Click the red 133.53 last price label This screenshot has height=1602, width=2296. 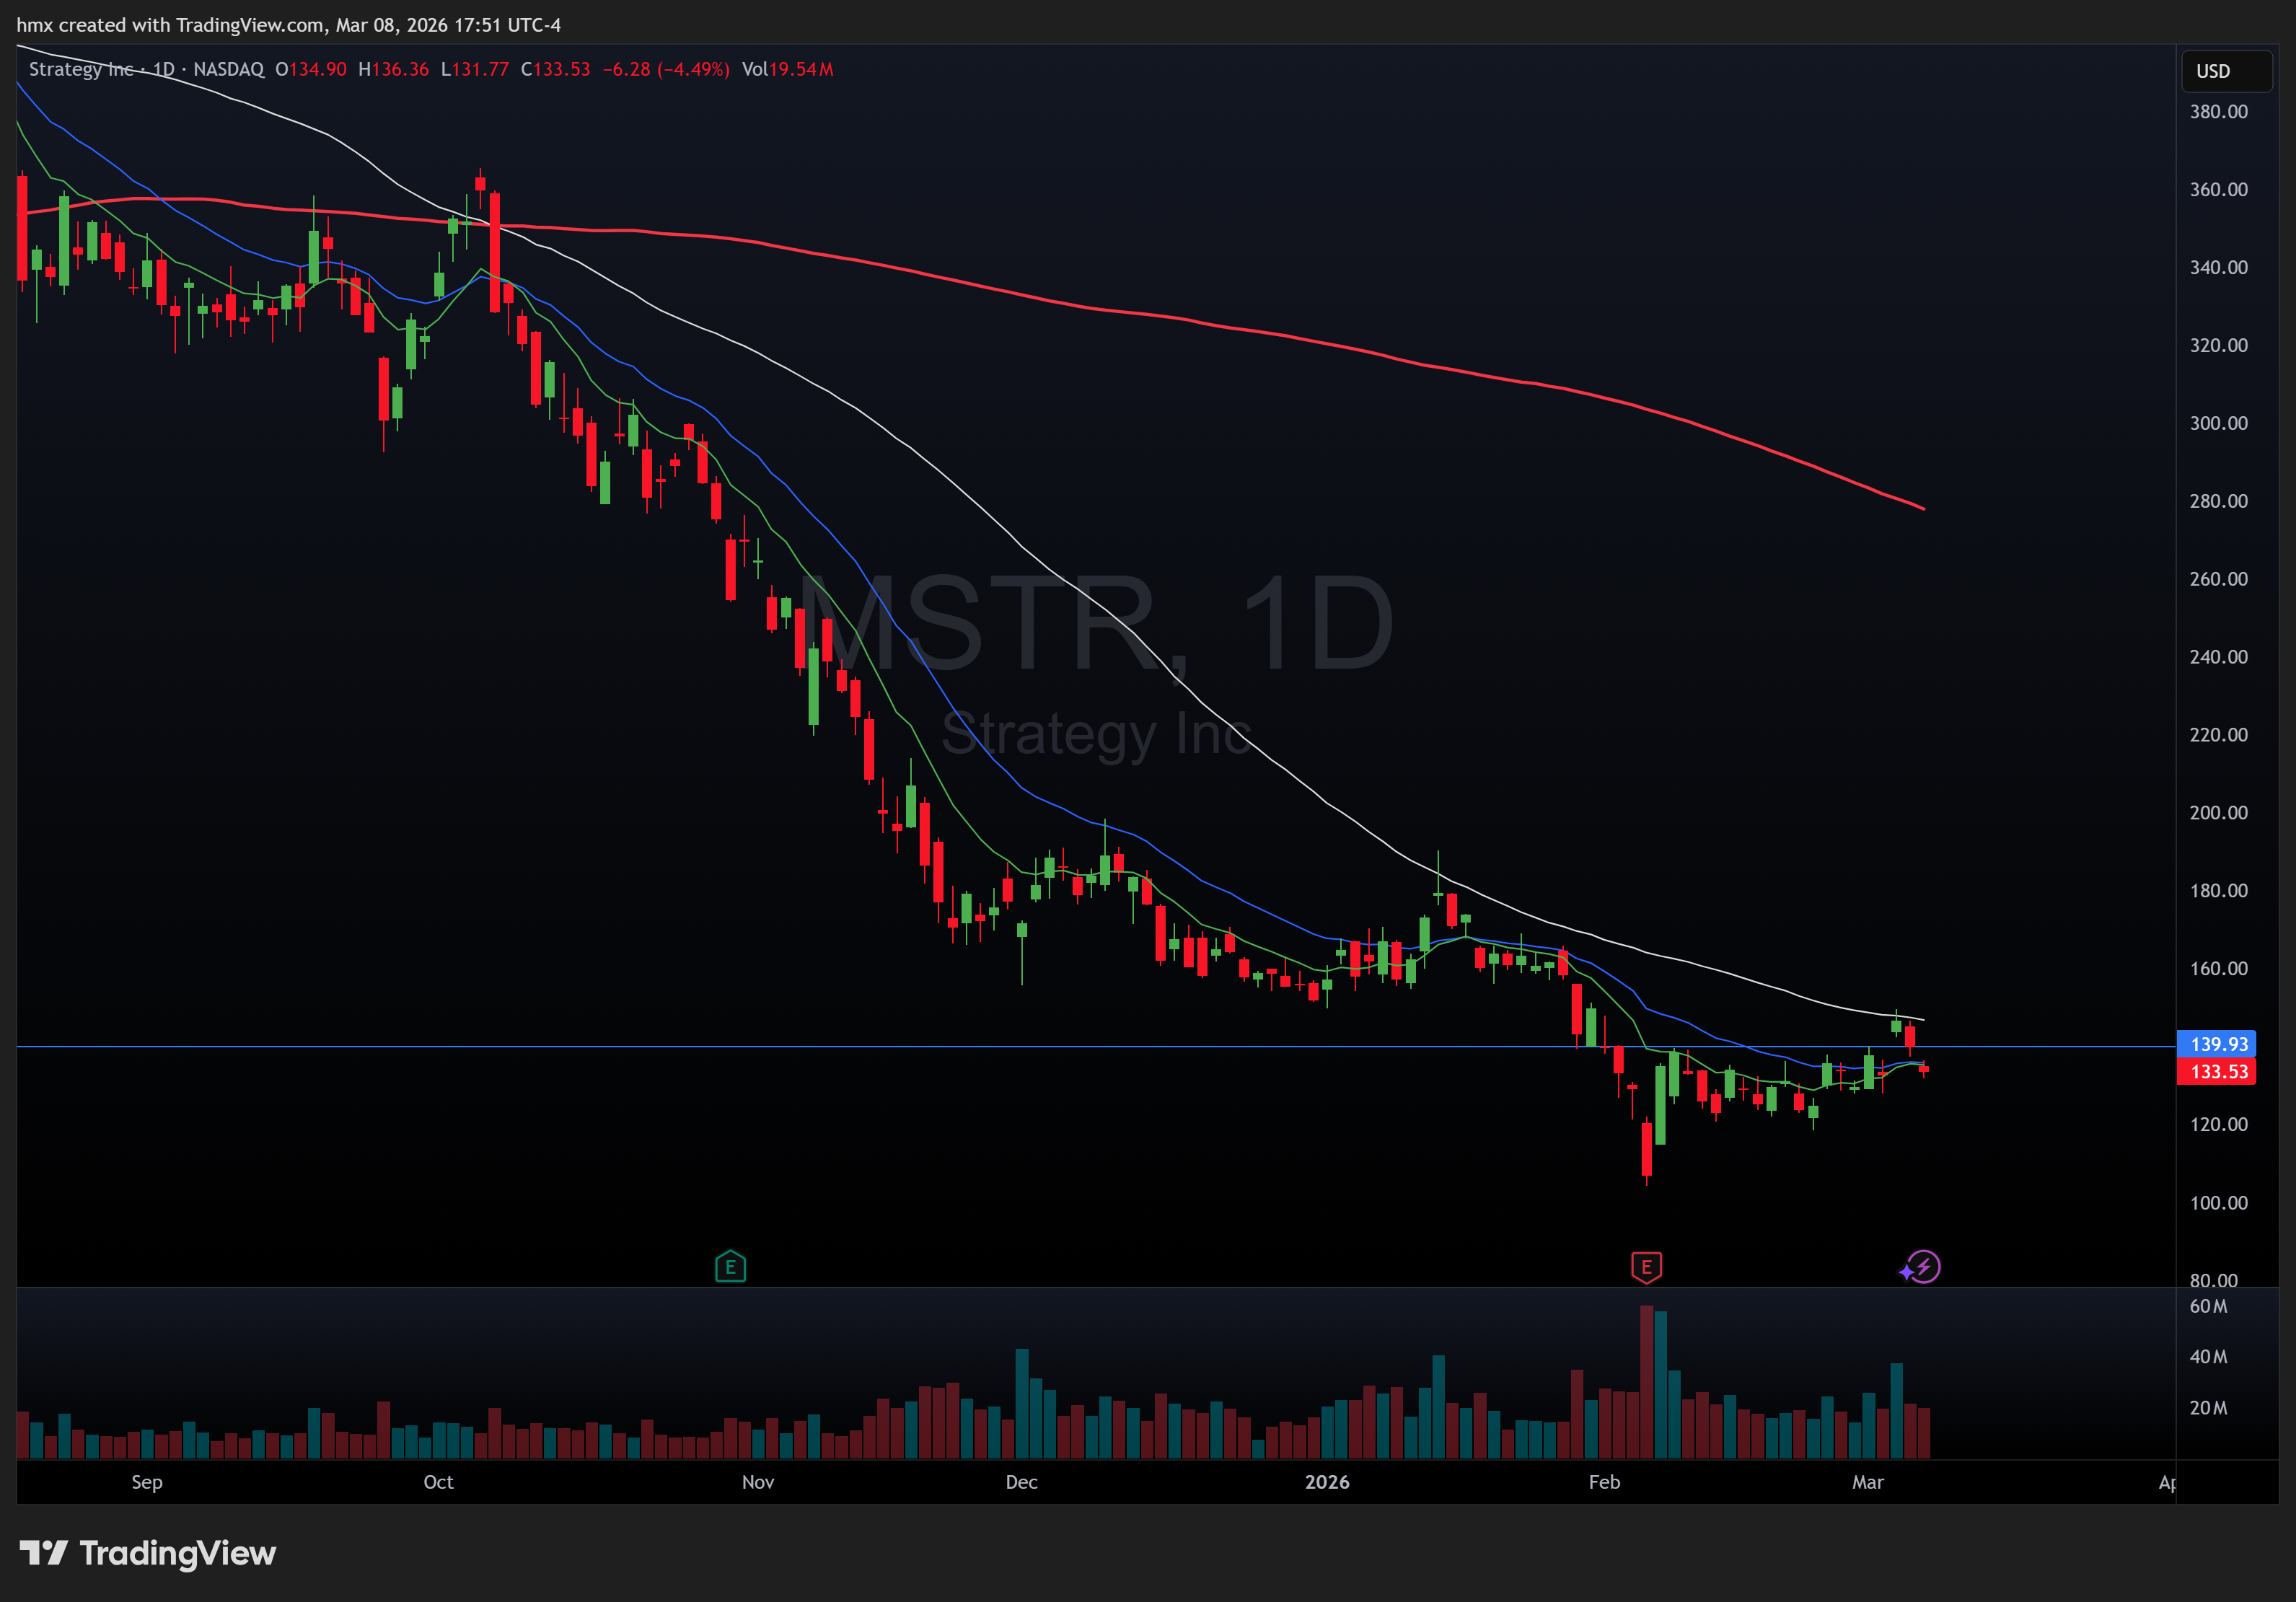coord(2216,1072)
